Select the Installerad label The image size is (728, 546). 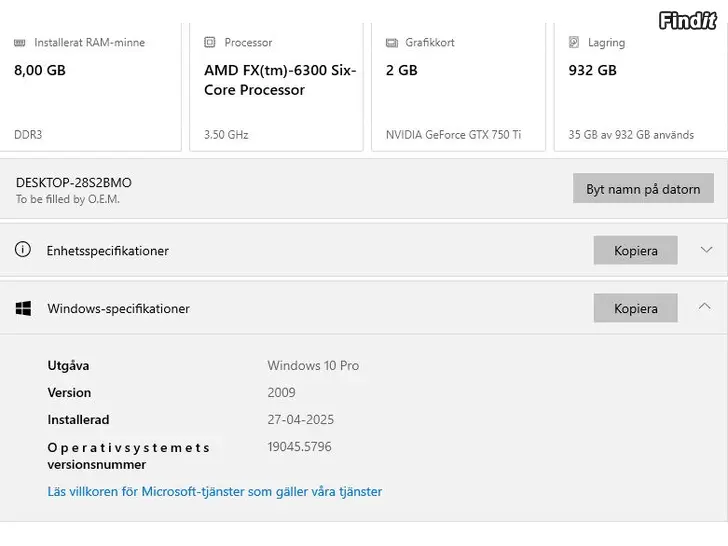(78, 419)
